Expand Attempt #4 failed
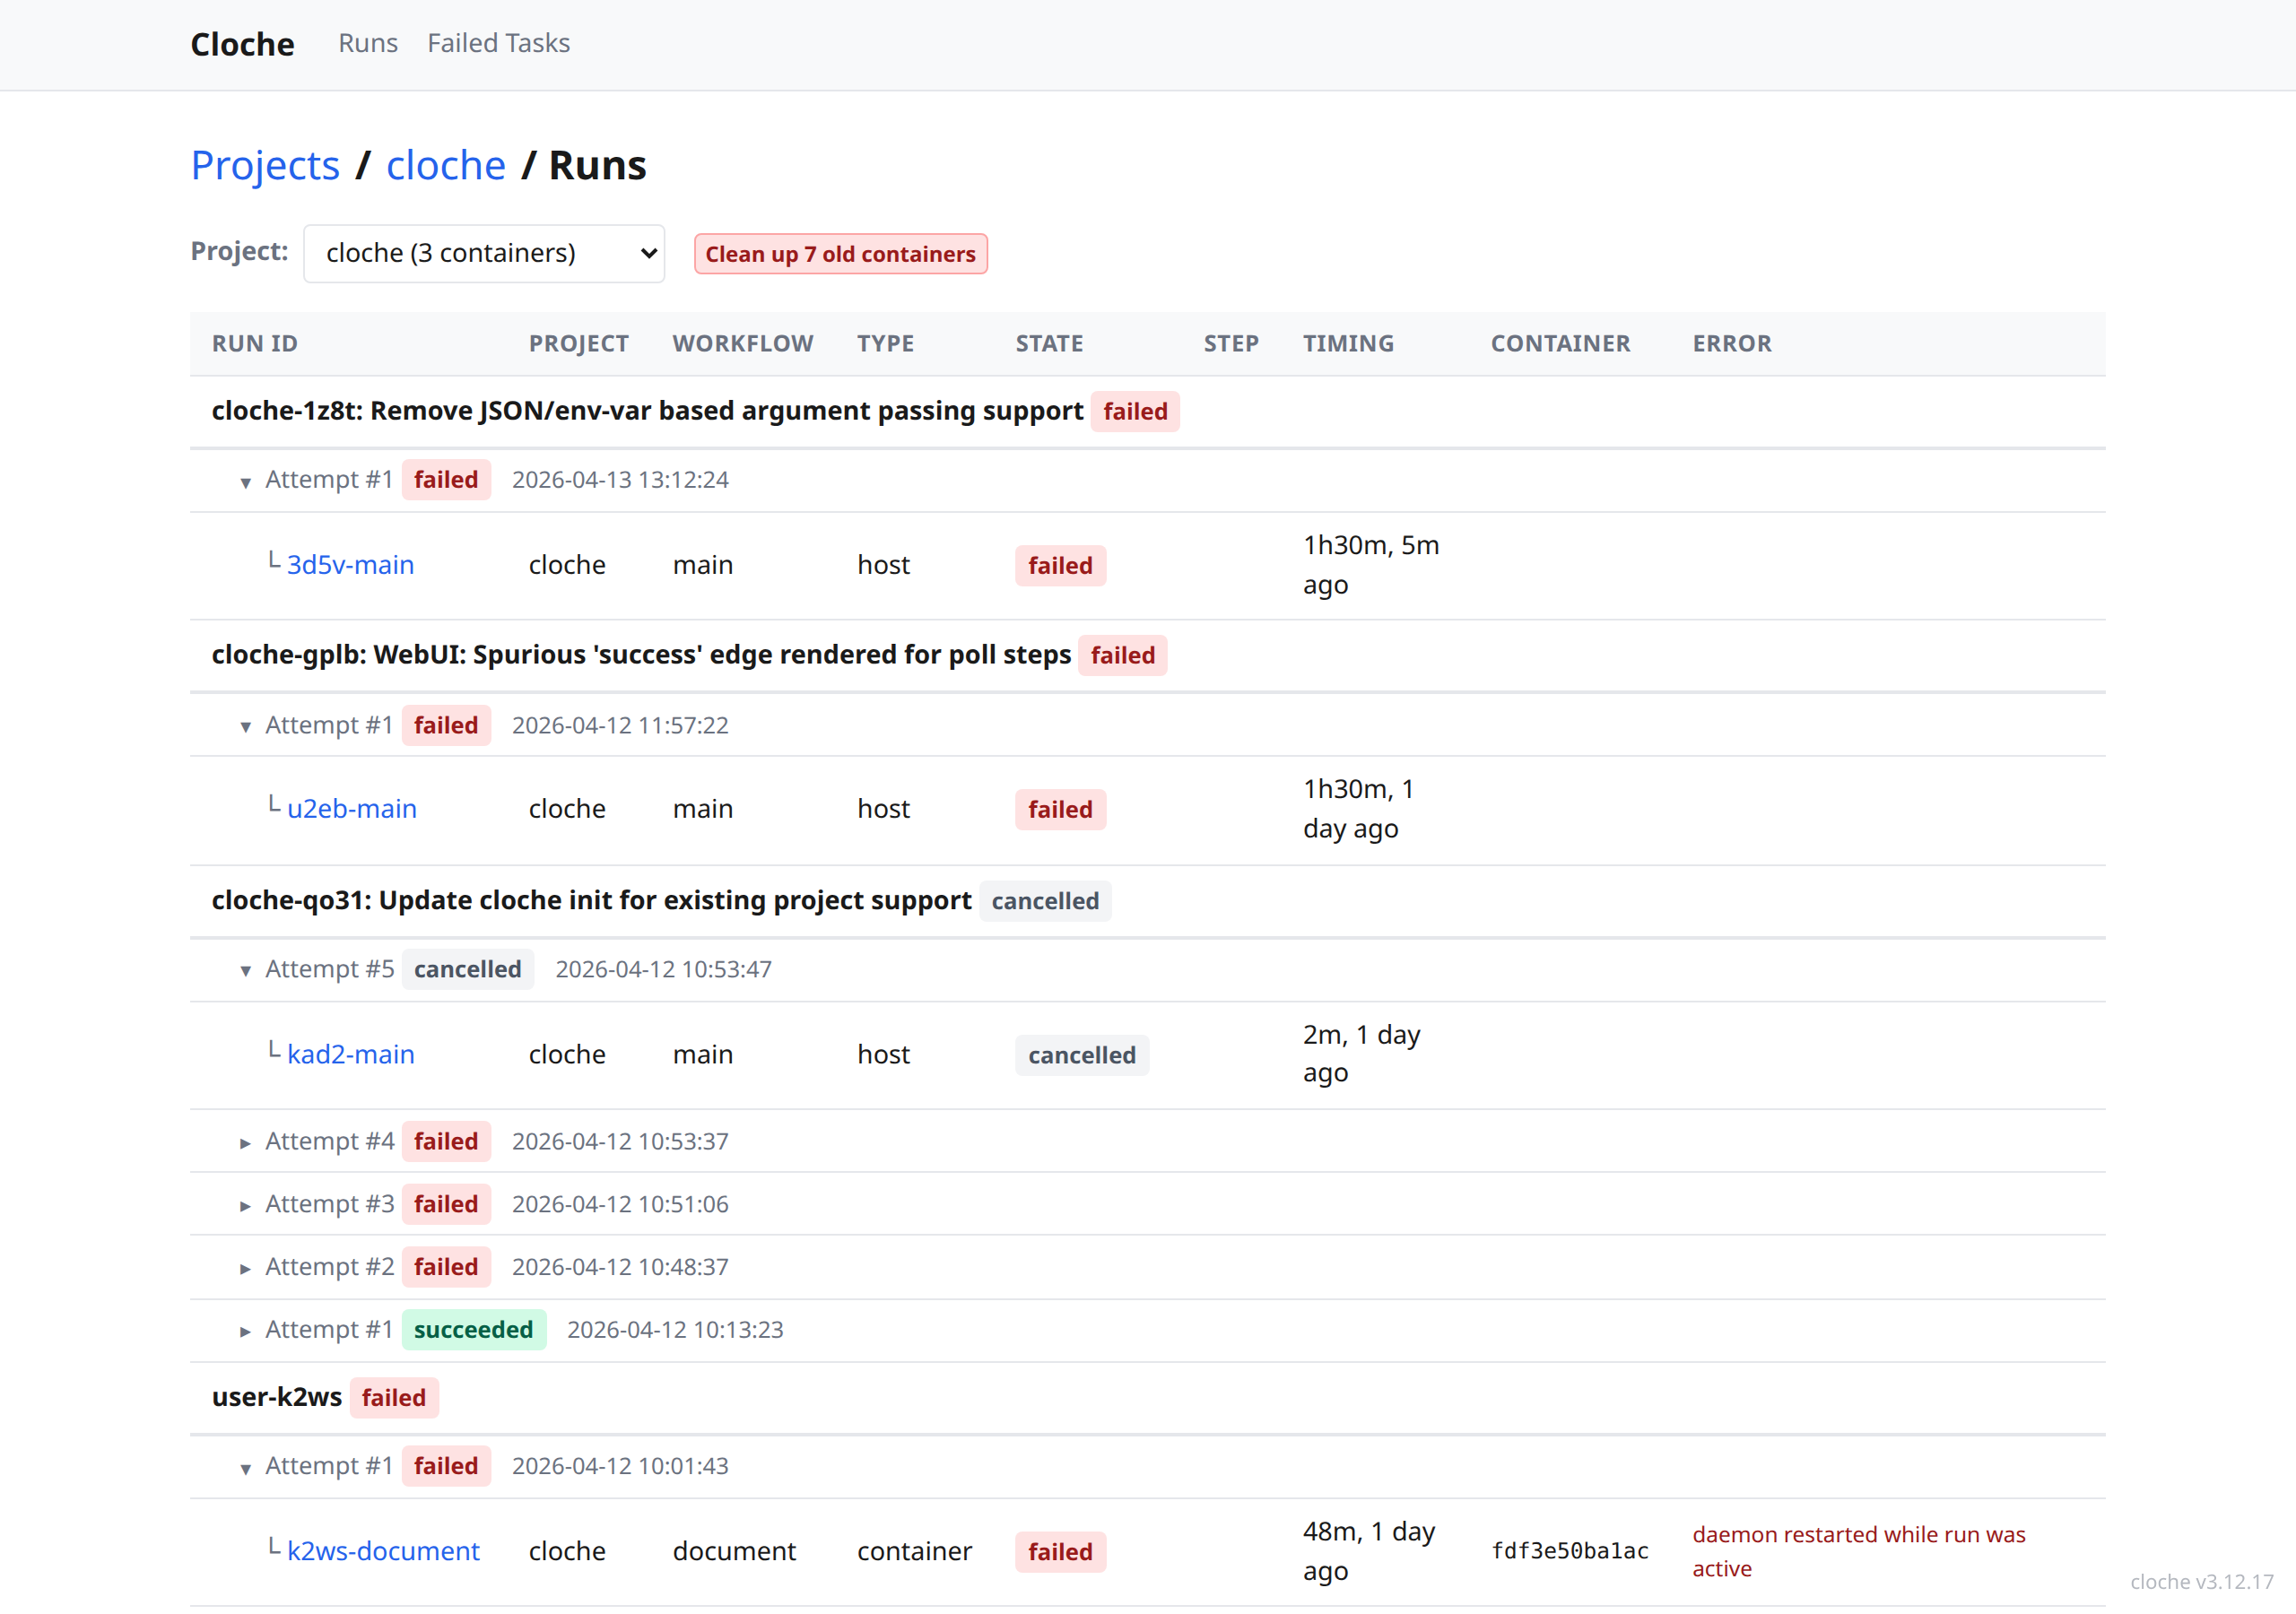This screenshot has width=2296, height=1614. pos(245,1142)
